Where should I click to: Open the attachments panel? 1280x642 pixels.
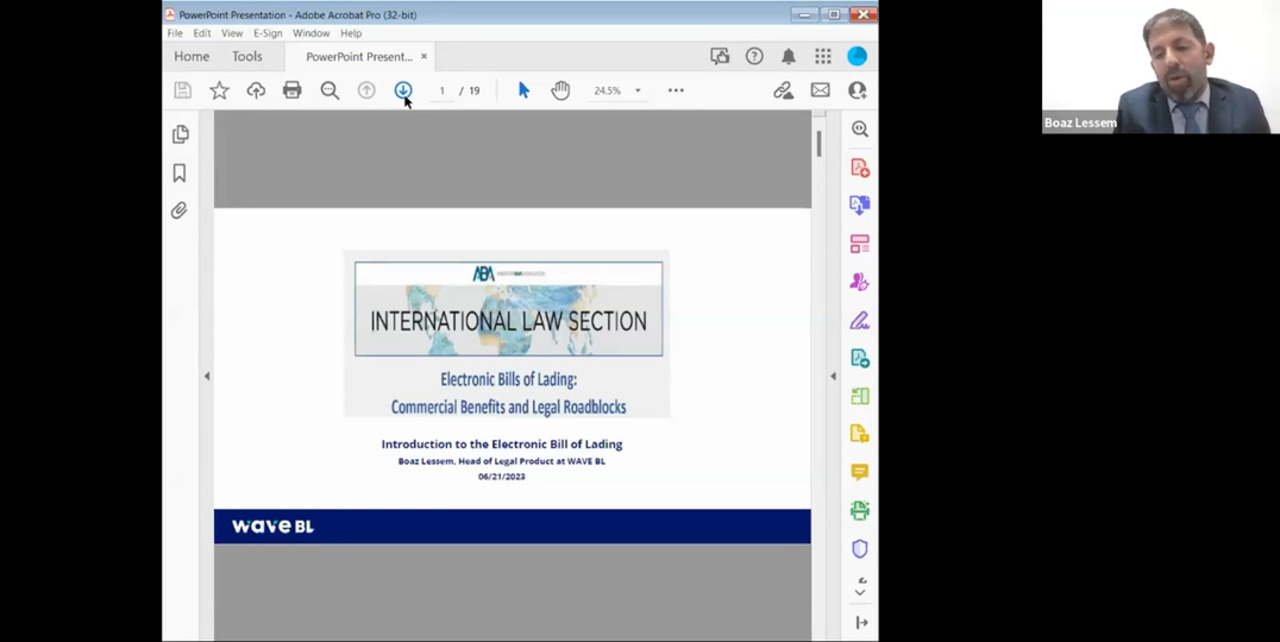click(179, 210)
